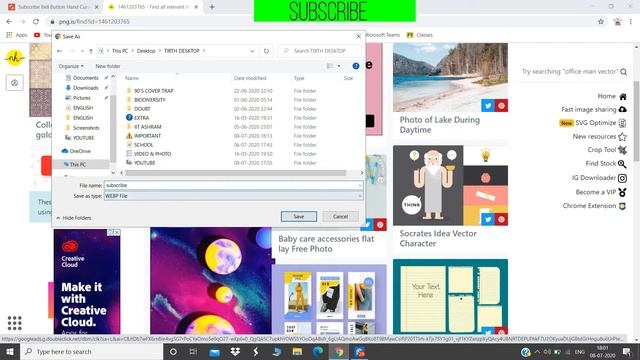The image size is (640, 360).
Task: Select the IMPORTANT folder
Action: (147, 136)
